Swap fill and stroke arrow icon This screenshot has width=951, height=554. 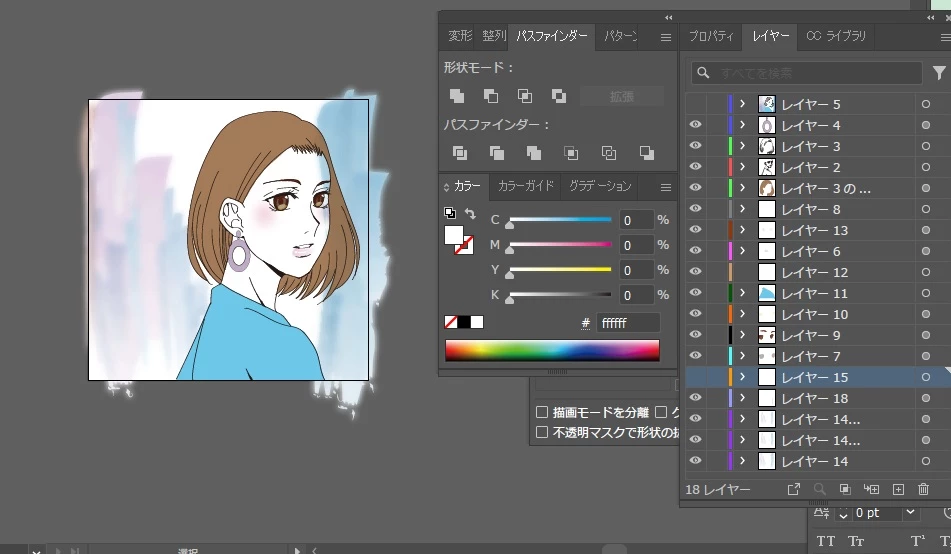pyautogui.click(x=470, y=214)
